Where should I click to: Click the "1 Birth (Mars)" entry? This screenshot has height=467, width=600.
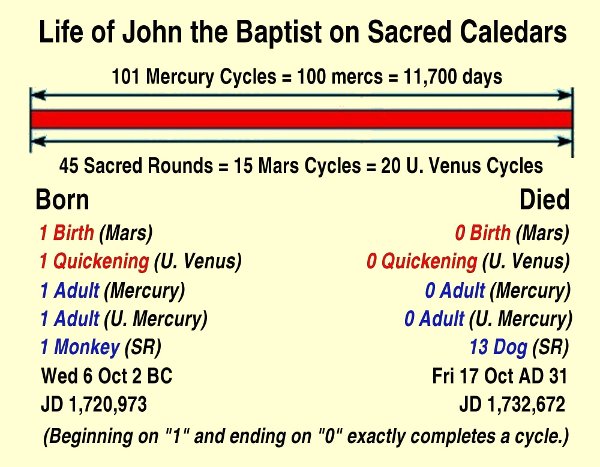95,235
